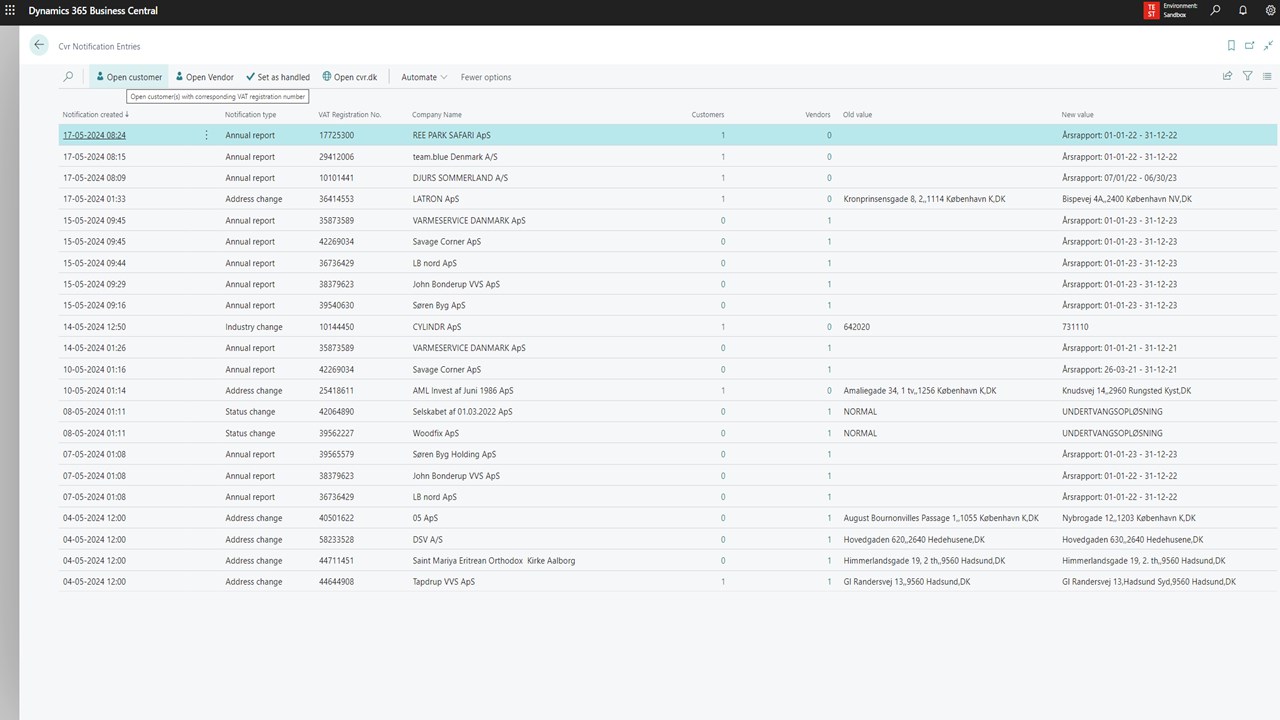1280x720 pixels.
Task: Search the list with the toolbar magnifier
Action: point(68,77)
